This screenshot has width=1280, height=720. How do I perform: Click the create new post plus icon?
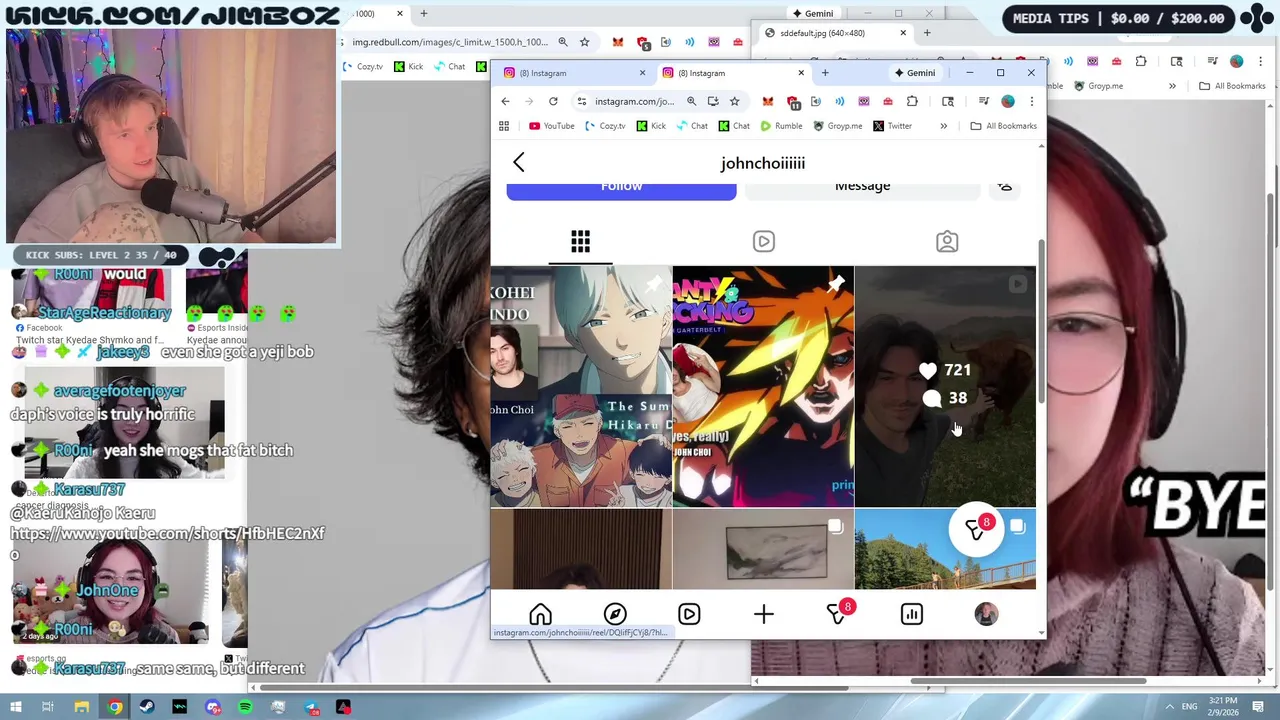(x=763, y=614)
